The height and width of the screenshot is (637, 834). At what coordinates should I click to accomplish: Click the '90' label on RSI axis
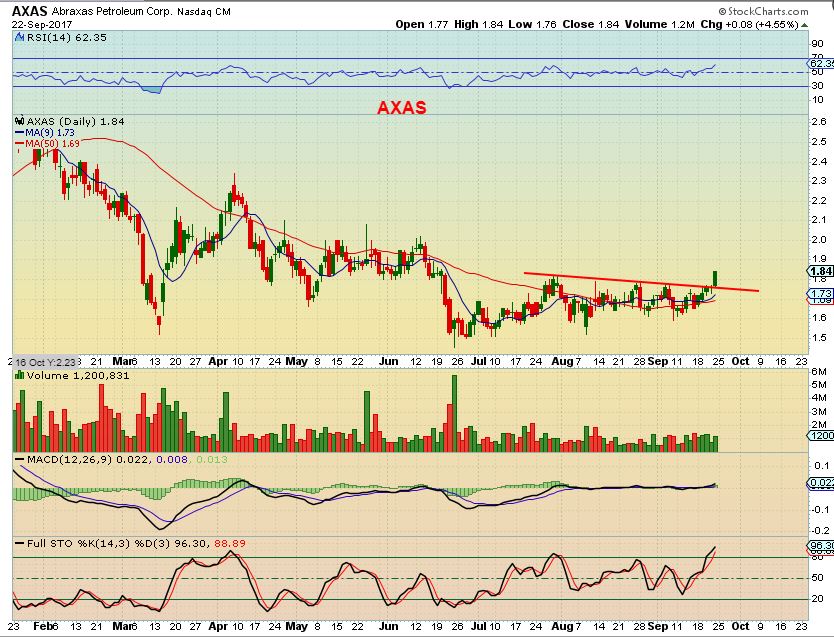pyautogui.click(x=818, y=44)
